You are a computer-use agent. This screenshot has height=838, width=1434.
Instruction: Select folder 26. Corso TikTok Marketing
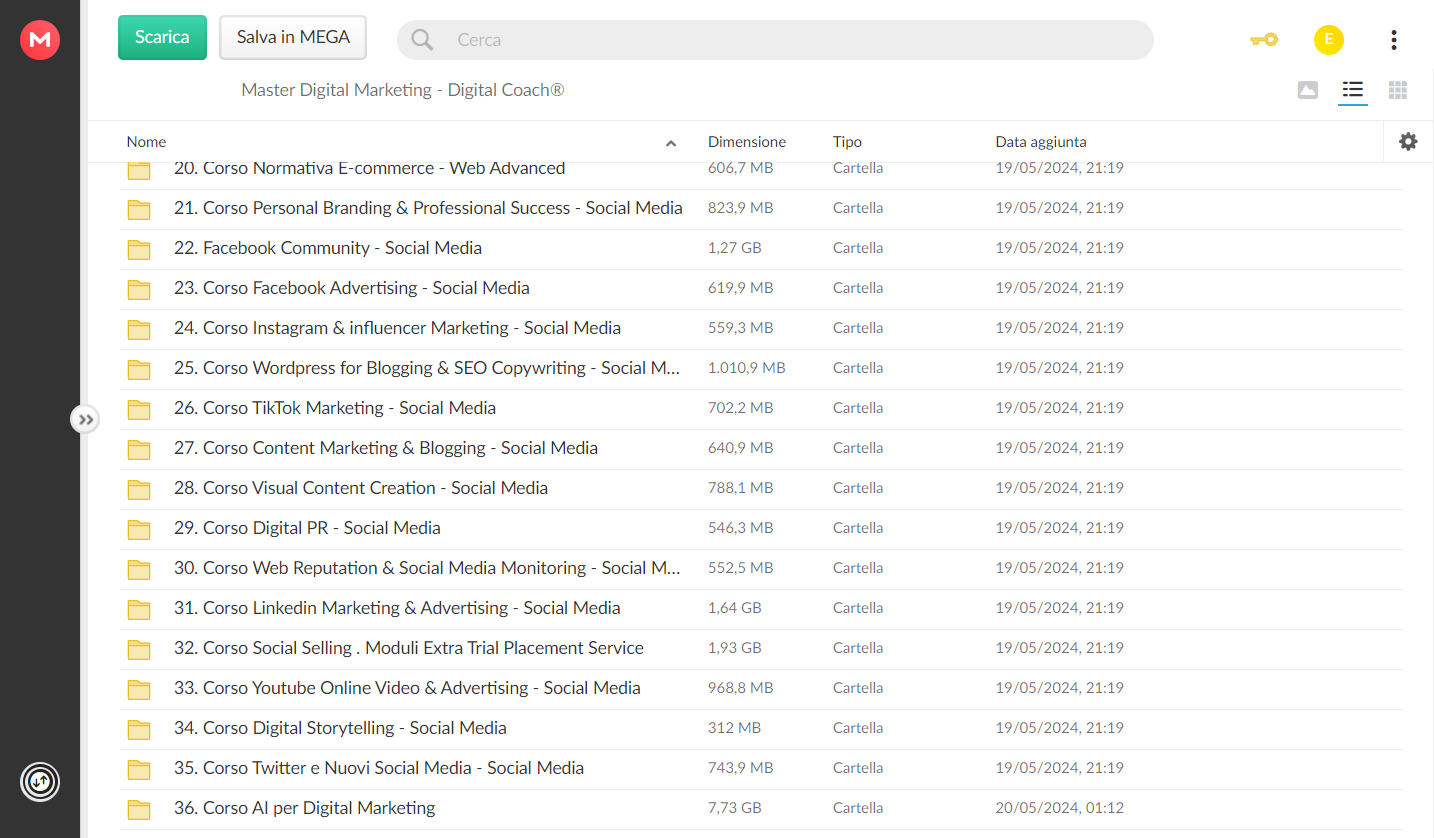(761, 408)
